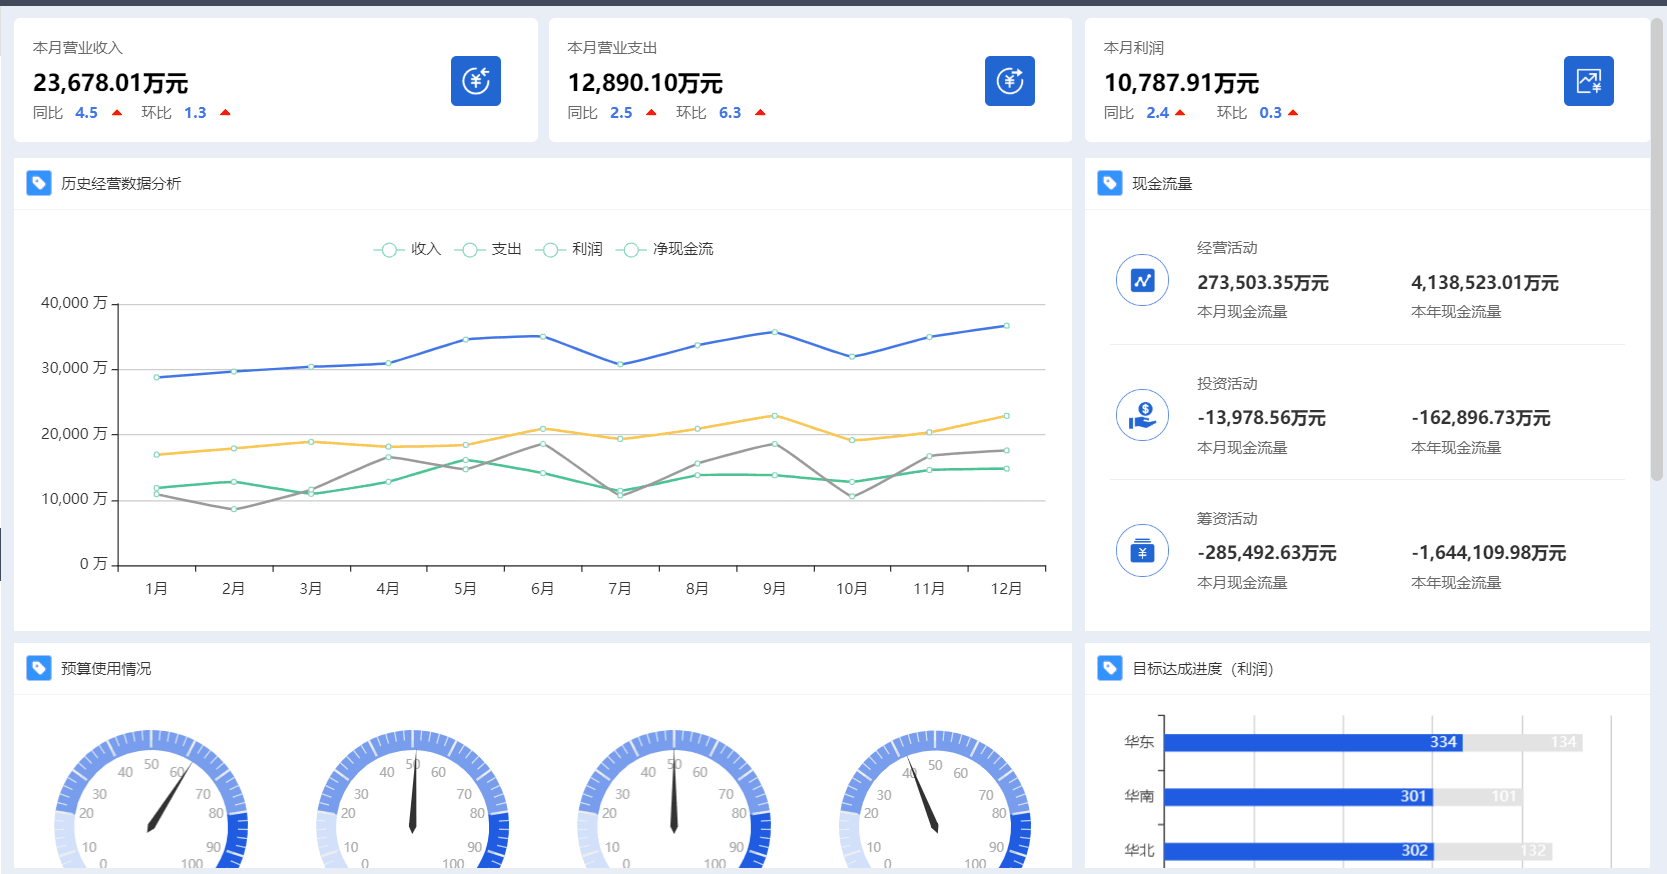Viewport: 1667px width, 874px height.
Task: Click the monthly profit chart icon
Action: click(1589, 81)
